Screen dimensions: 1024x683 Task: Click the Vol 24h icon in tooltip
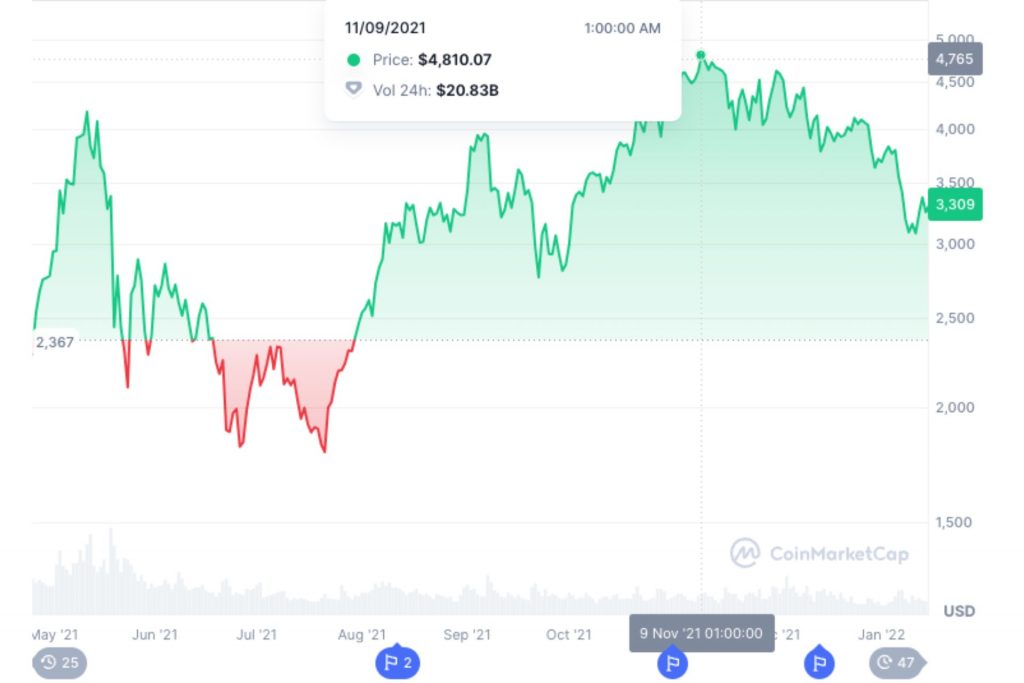tap(353, 90)
